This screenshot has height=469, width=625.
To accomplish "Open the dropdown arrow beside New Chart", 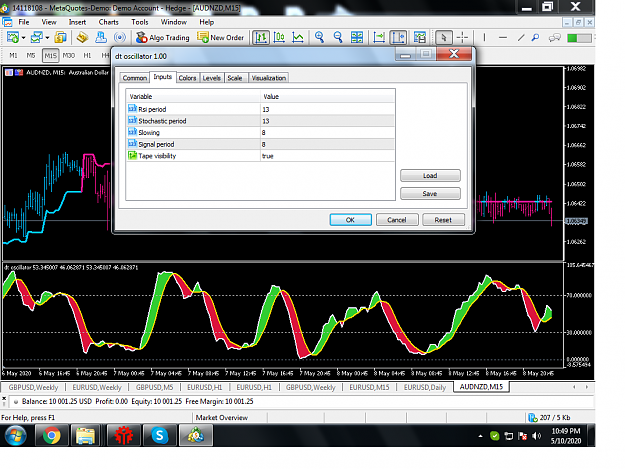I will click(x=24, y=38).
